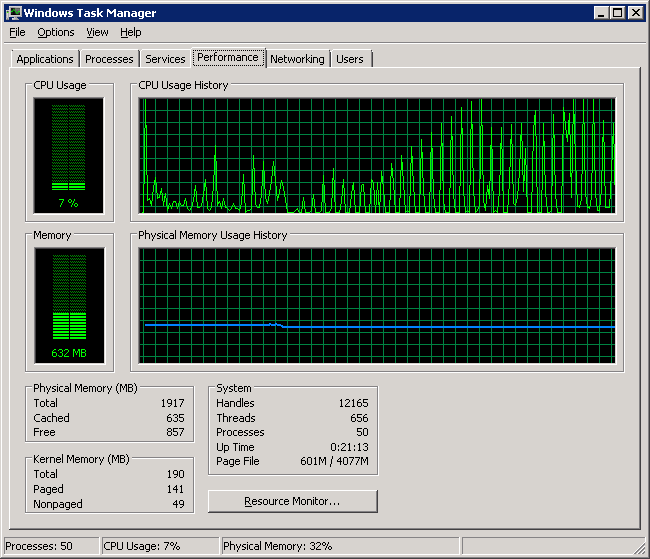Click the CPU Usage History graph
Screen dimensions: 650x559
378,155
